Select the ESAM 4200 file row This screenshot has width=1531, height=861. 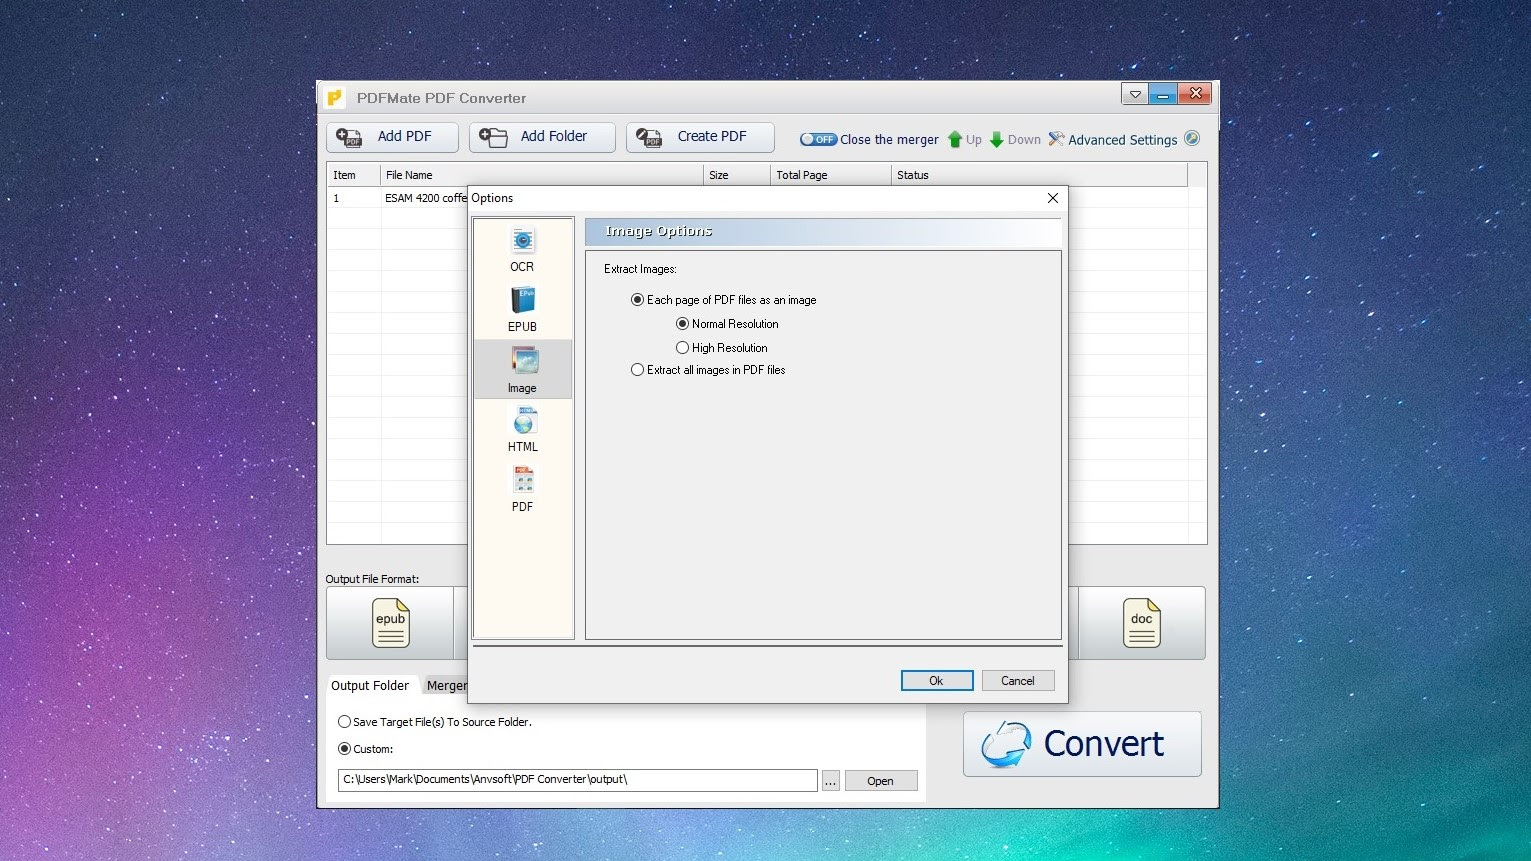tap(398, 198)
